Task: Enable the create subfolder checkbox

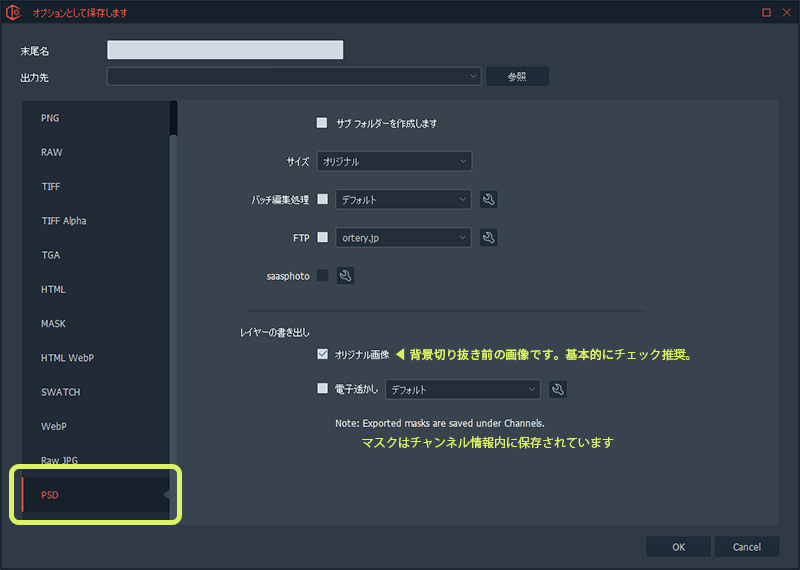Action: pos(322,123)
